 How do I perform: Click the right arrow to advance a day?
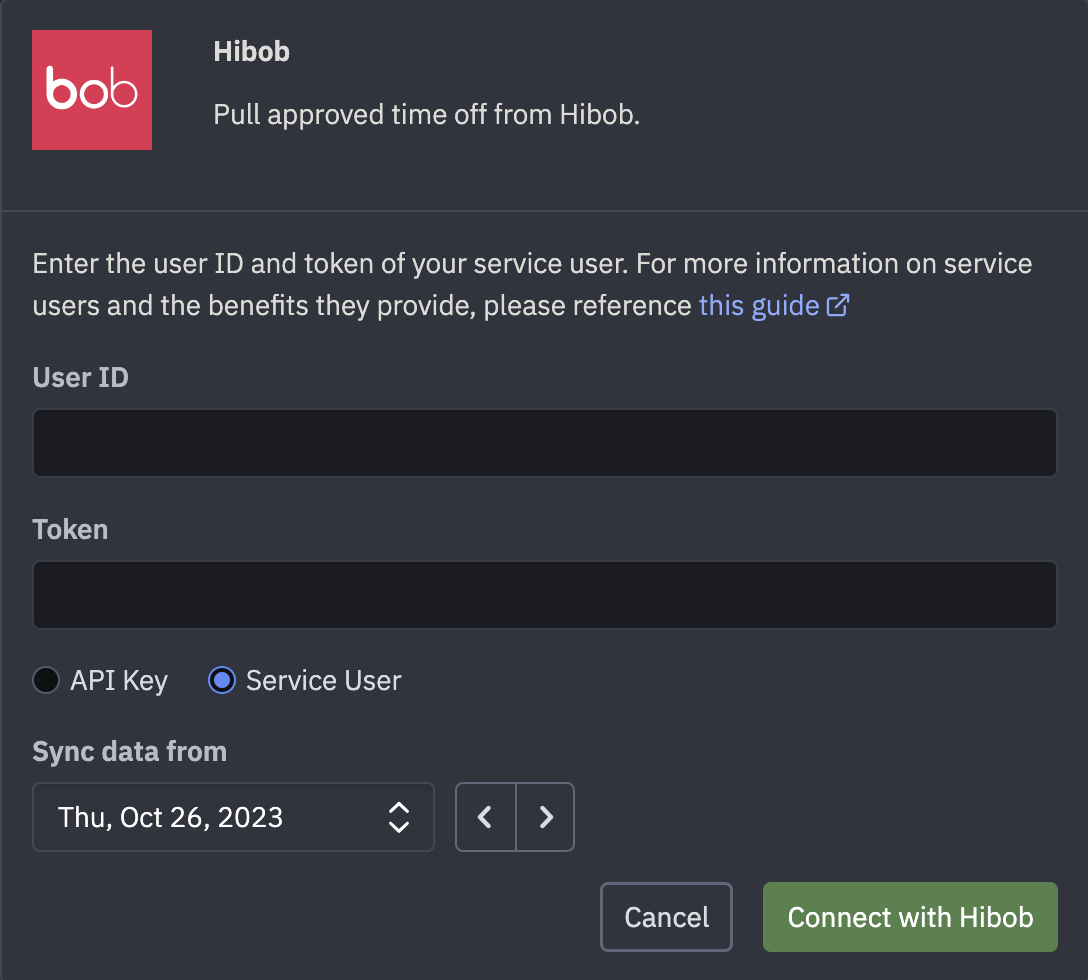pyautogui.click(x=545, y=817)
